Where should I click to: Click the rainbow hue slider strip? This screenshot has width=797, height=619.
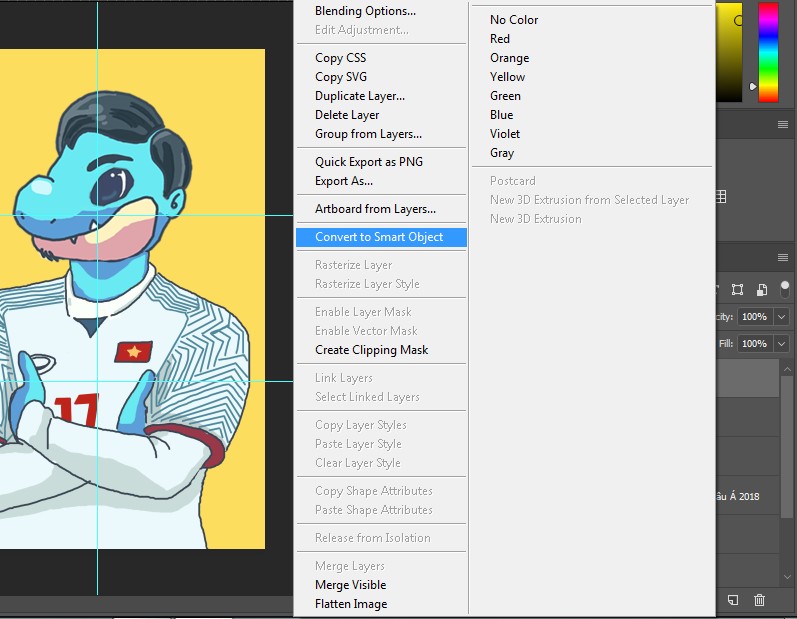point(768,52)
